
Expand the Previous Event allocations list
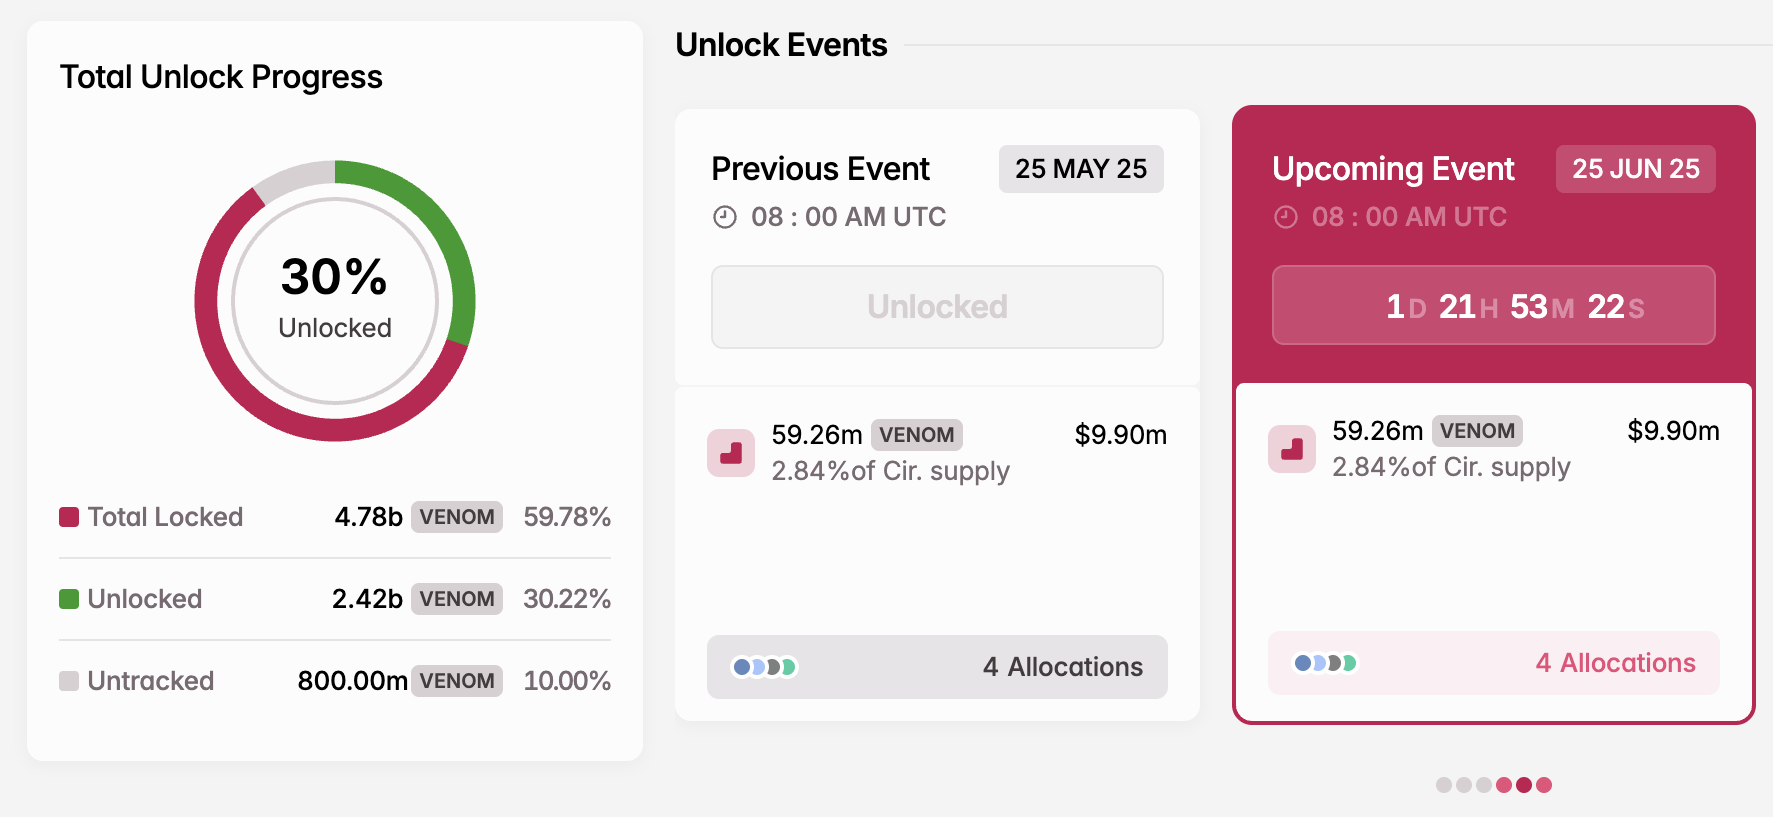[937, 667]
